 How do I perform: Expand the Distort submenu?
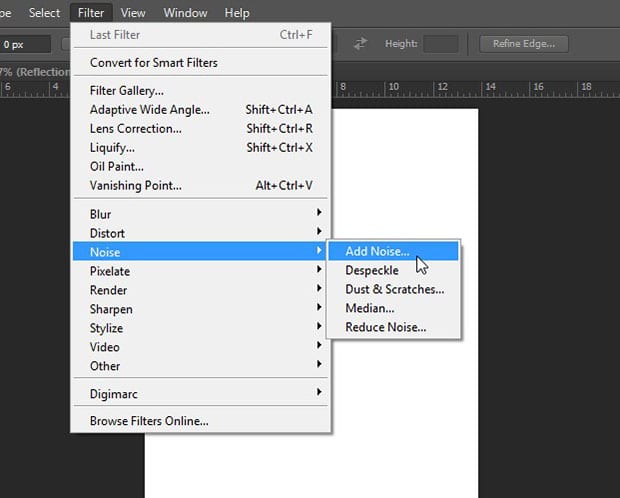point(200,233)
